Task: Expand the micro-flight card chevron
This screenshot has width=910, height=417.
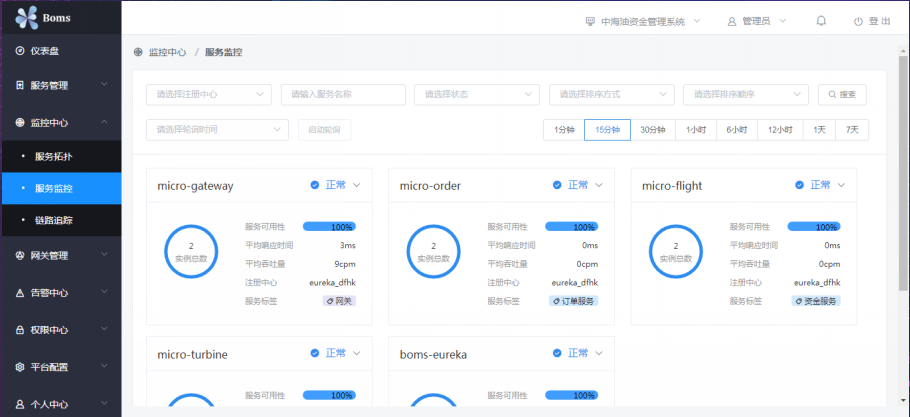Action: [x=842, y=185]
